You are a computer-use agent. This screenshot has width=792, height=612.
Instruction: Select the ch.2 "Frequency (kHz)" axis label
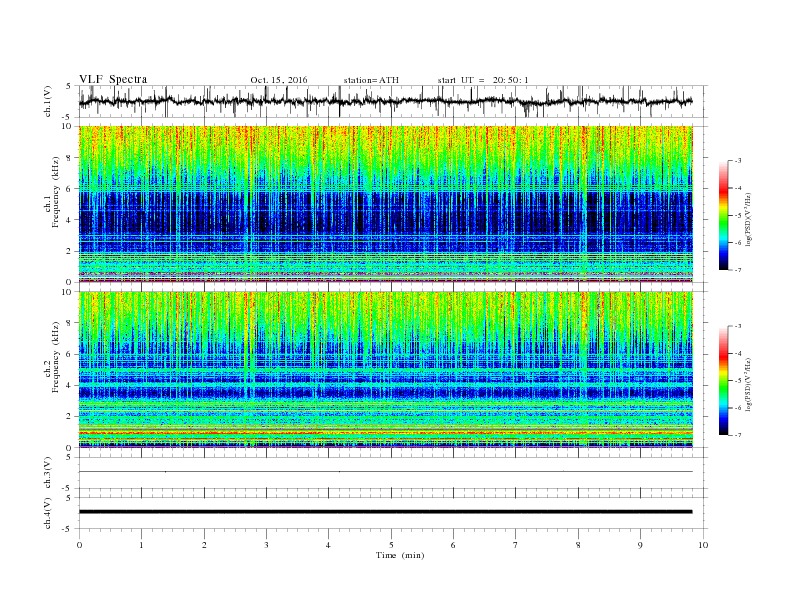coord(56,357)
